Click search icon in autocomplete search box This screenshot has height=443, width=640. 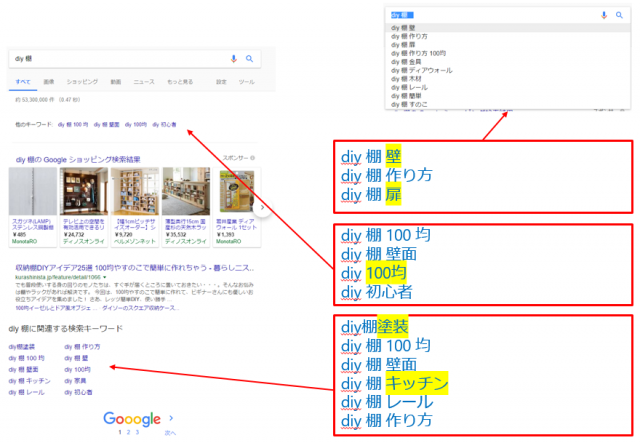619,15
